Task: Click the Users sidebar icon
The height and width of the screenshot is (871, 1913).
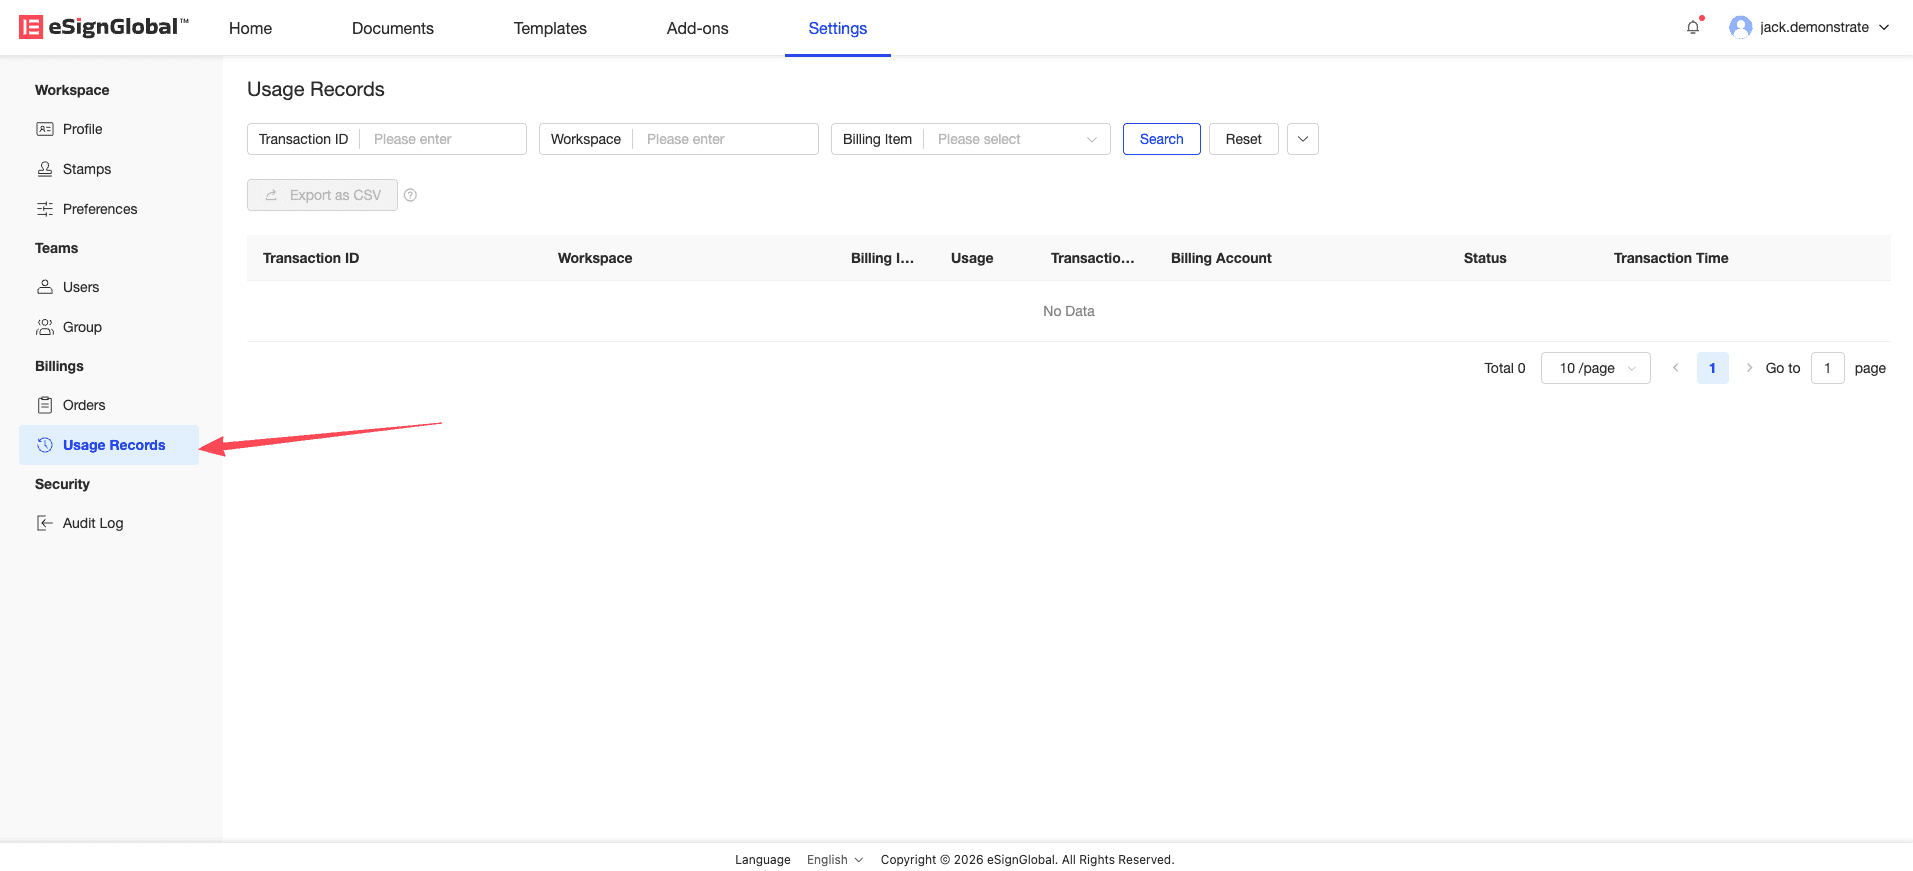Action: [x=45, y=287]
